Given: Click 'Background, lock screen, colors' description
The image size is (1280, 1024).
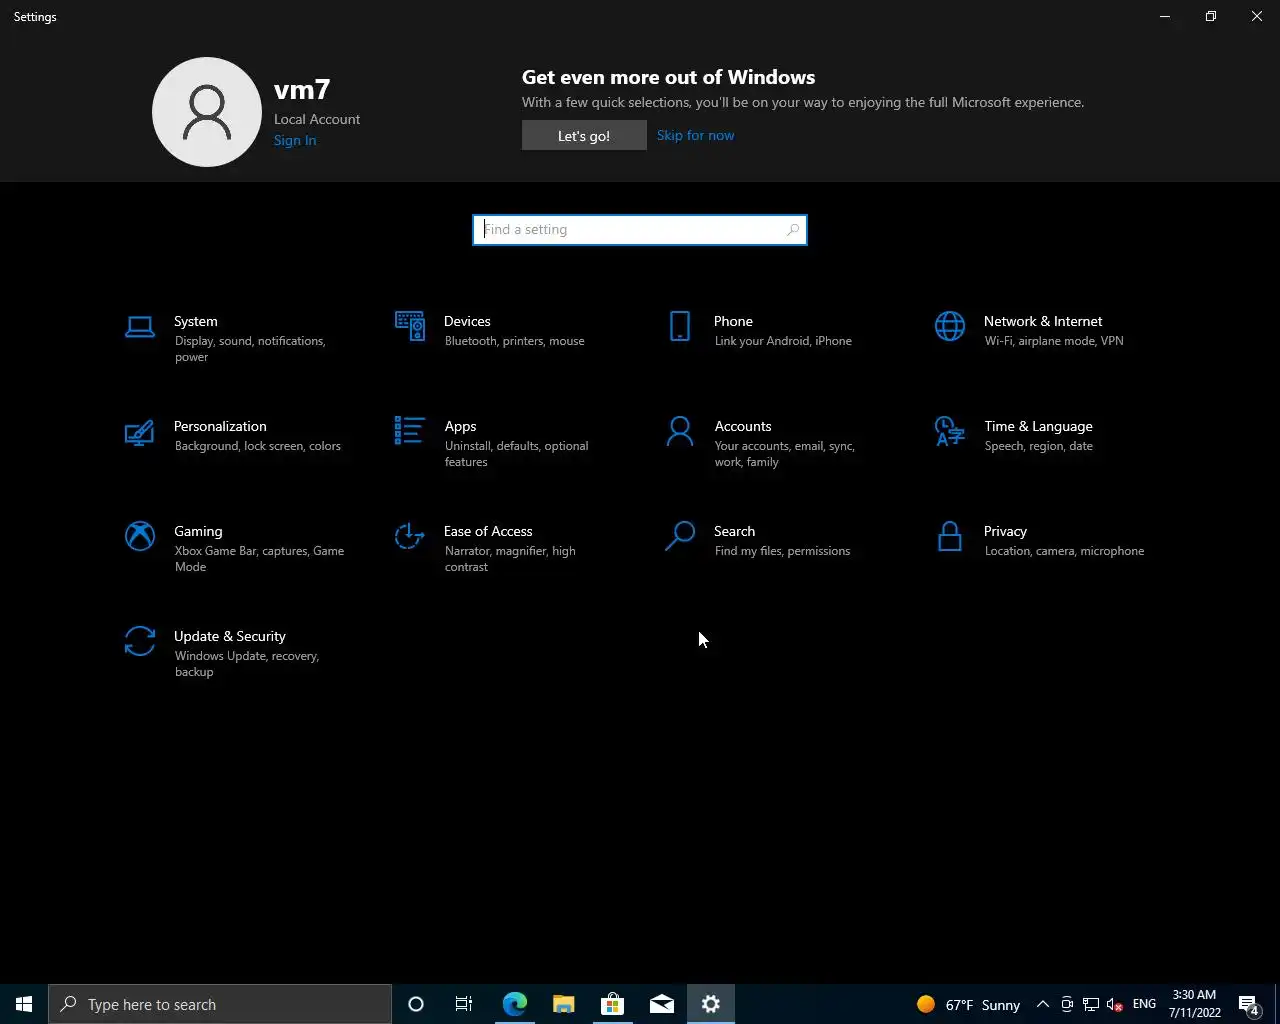Looking at the screenshot, I should point(258,446).
